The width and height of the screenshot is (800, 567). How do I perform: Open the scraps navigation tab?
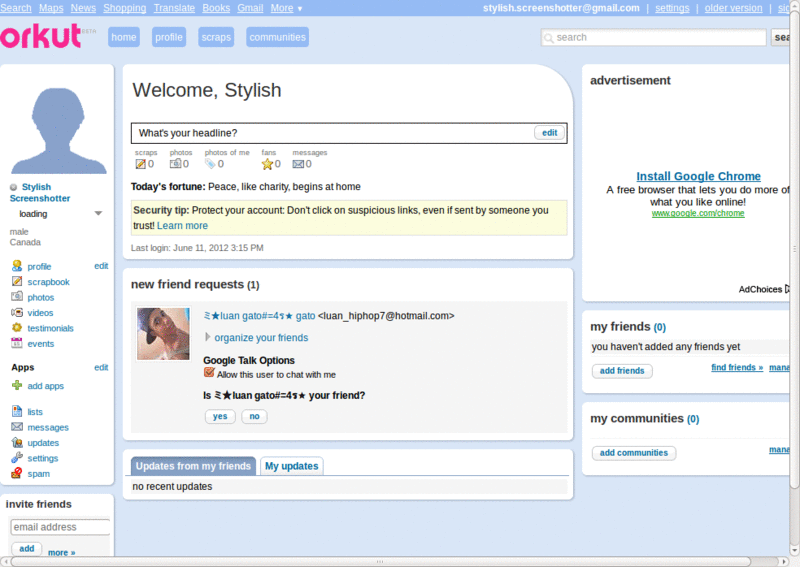[x=216, y=37]
